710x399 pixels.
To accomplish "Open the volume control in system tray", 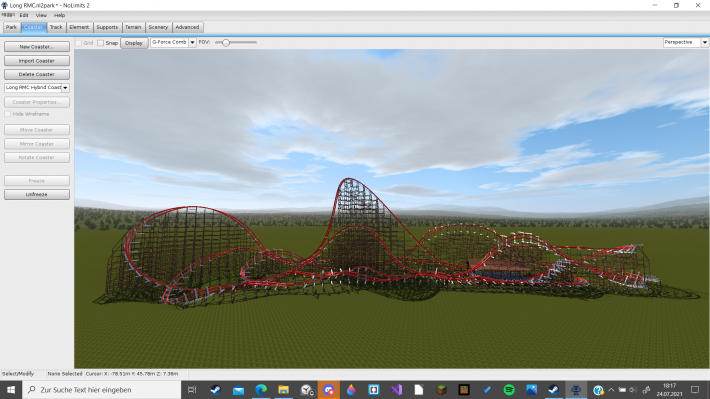I will click(x=633, y=389).
